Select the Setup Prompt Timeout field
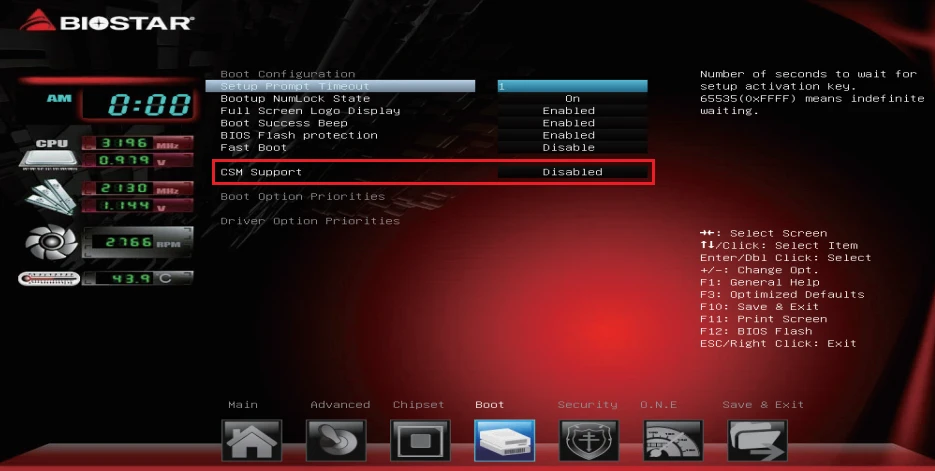The image size is (935, 471). point(572,87)
